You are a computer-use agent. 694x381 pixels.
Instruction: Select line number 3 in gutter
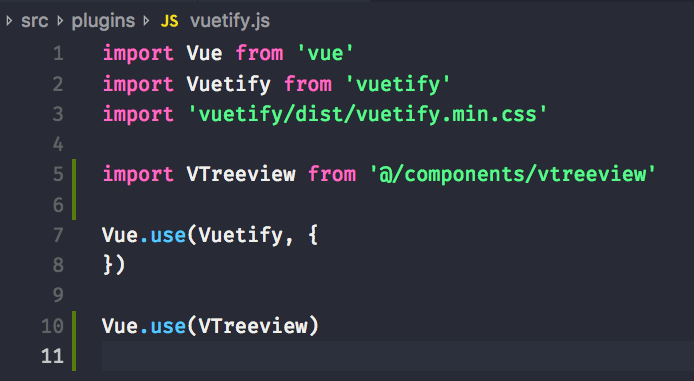pos(58,114)
